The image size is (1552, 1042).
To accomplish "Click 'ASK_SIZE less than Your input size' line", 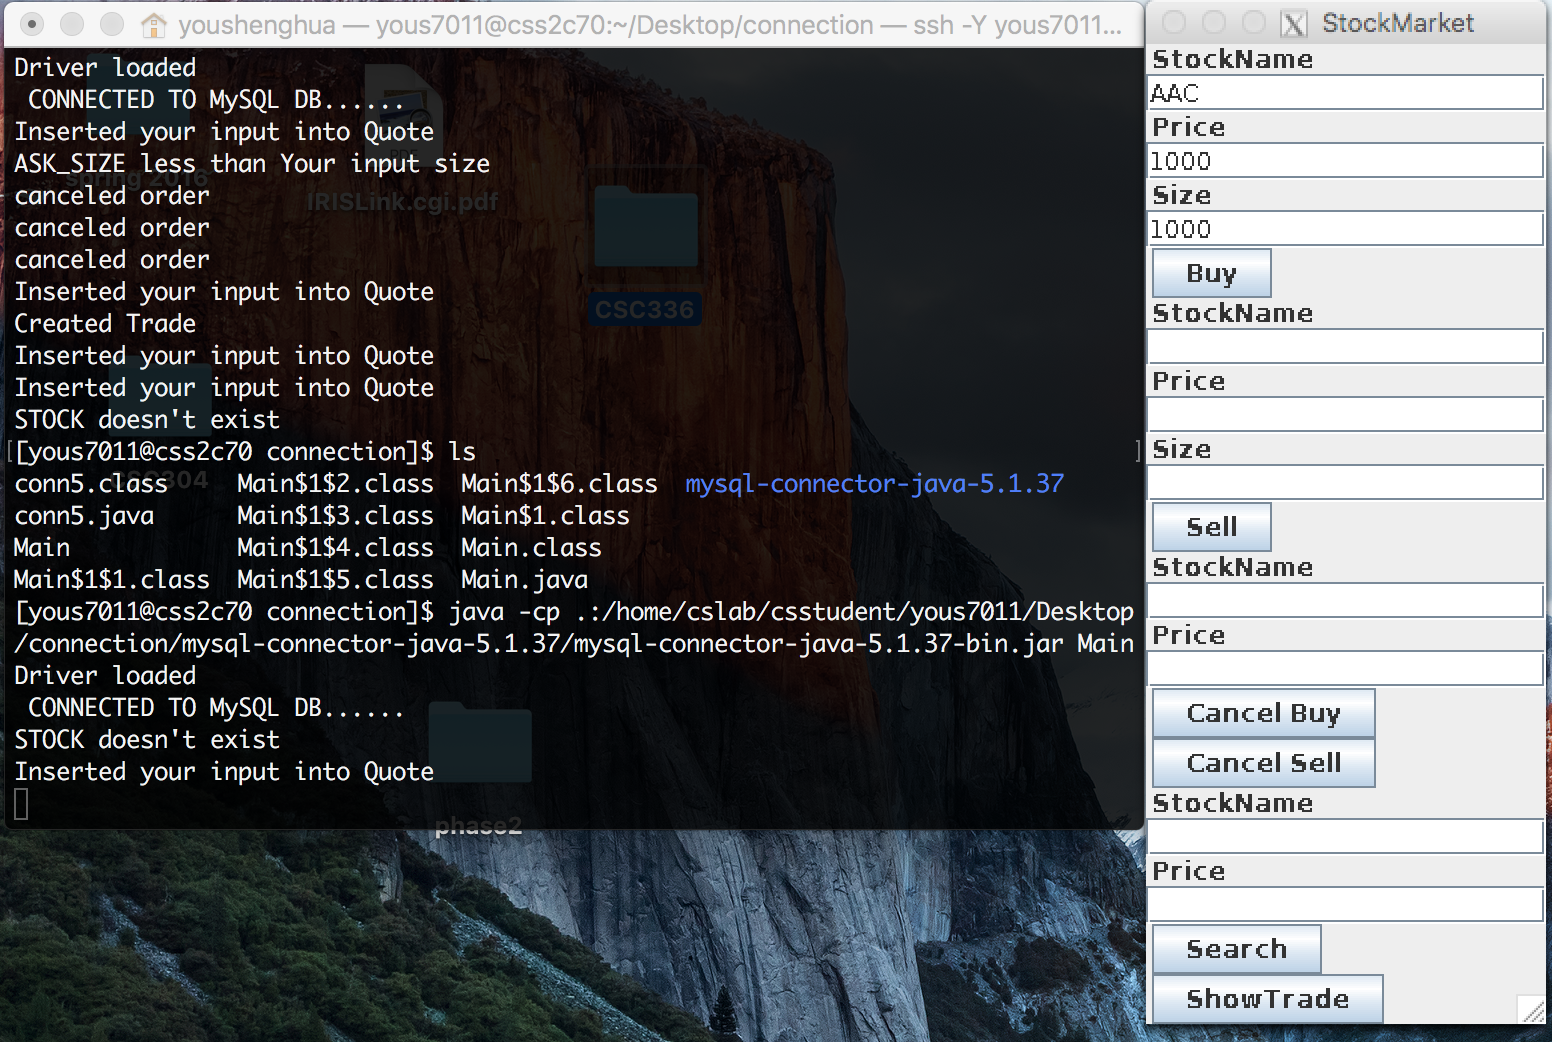I will pos(252,164).
